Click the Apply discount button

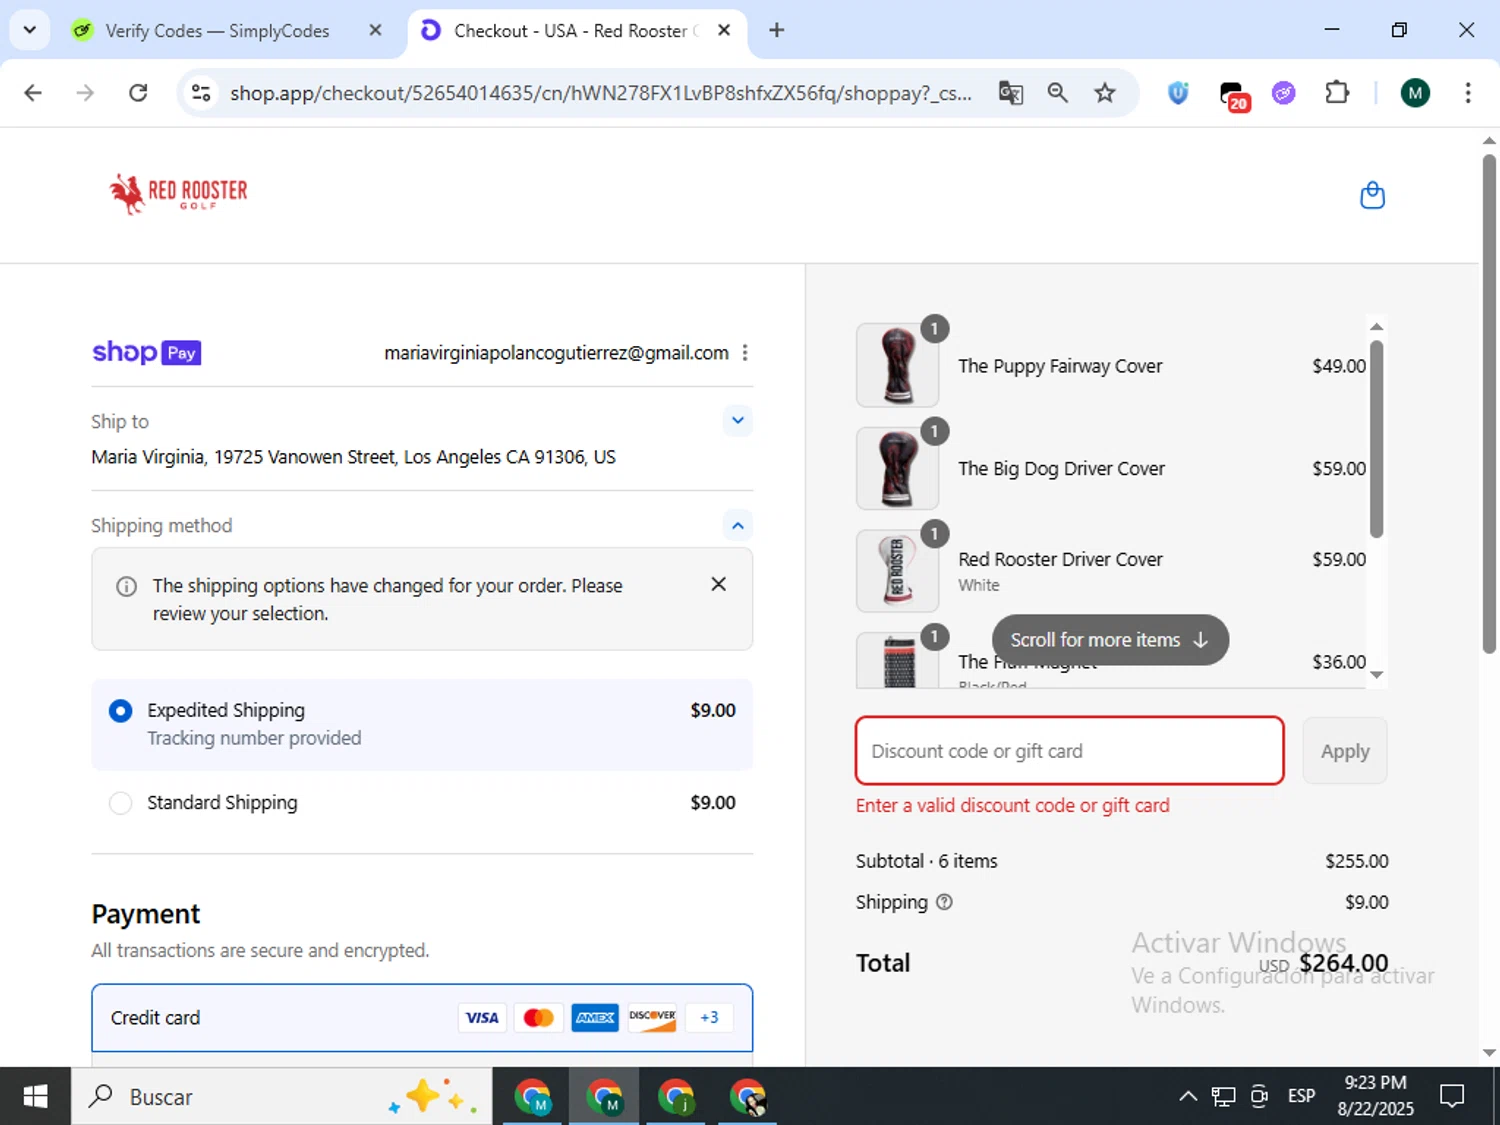pos(1345,751)
